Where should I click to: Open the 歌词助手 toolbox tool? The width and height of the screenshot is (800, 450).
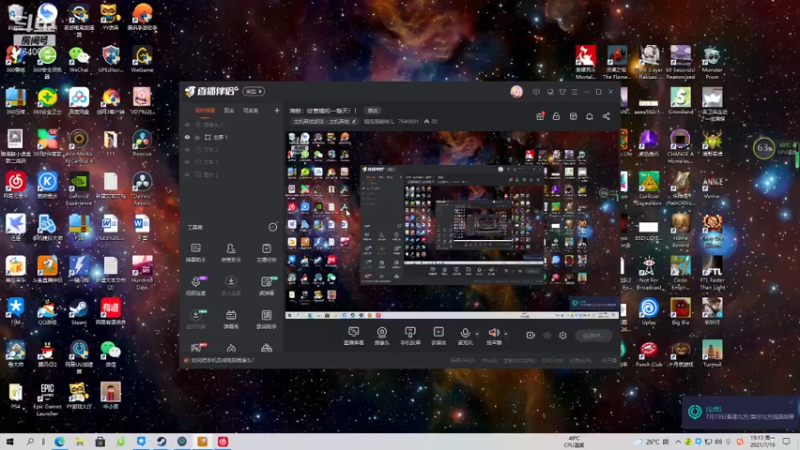click(266, 319)
